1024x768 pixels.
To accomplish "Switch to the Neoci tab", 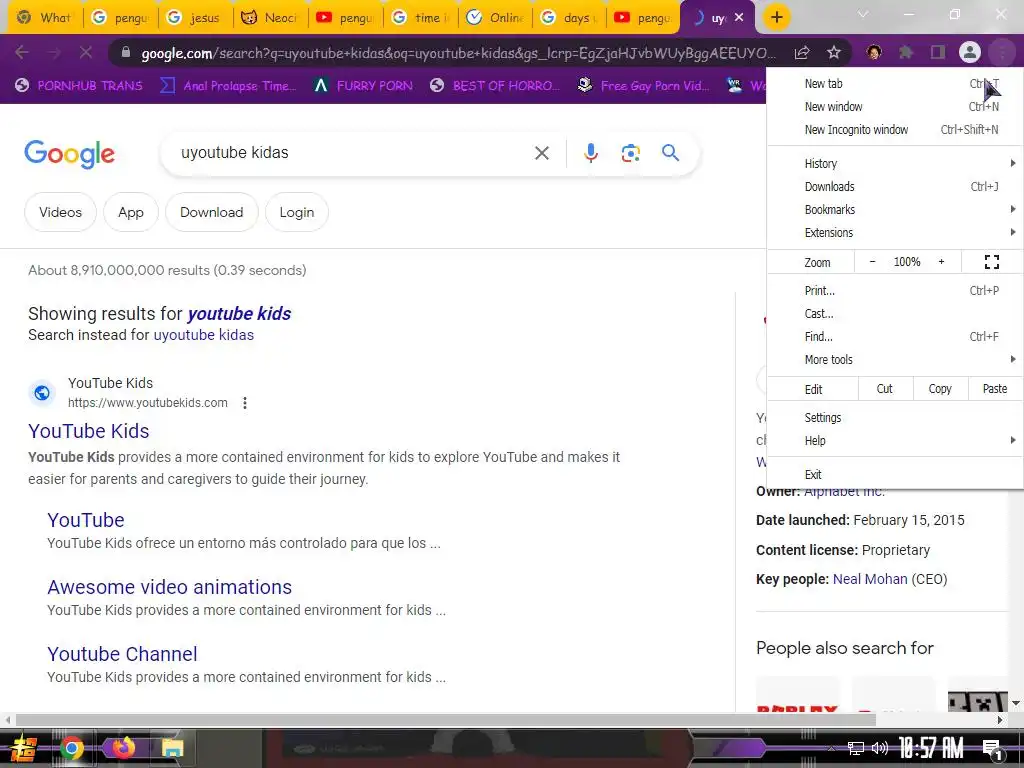I will click(270, 18).
